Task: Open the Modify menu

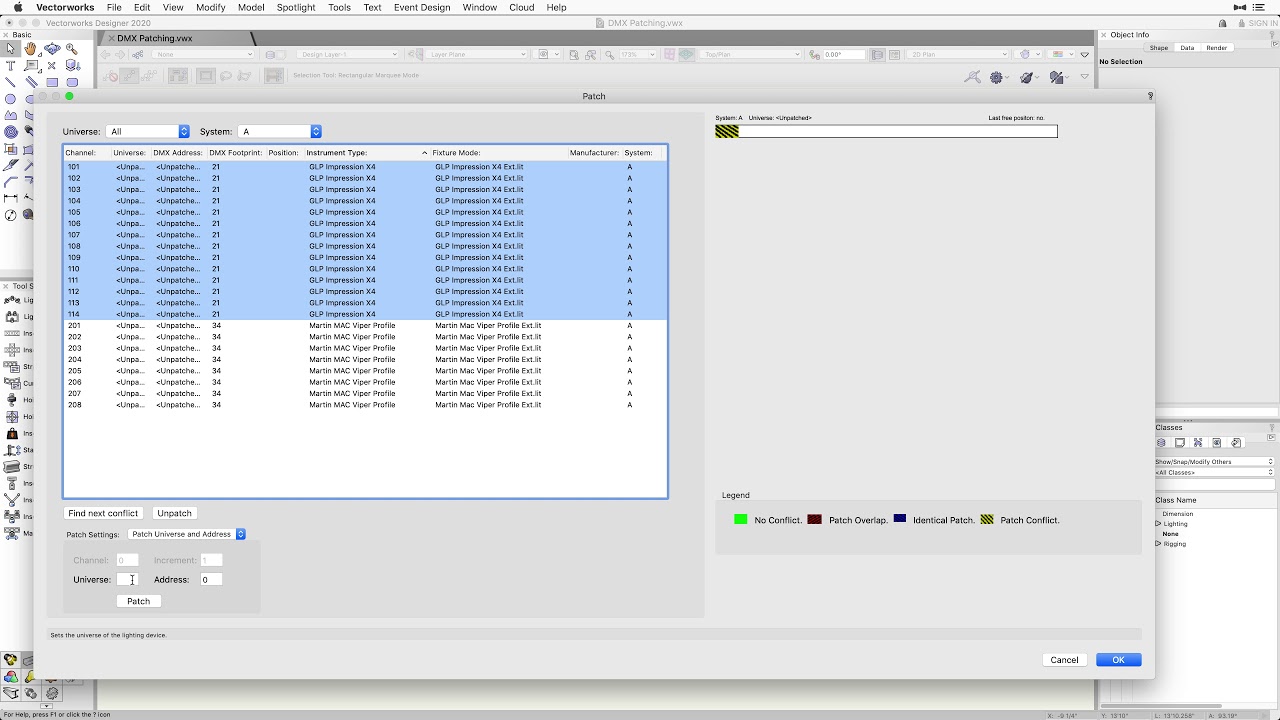Action: (x=210, y=7)
